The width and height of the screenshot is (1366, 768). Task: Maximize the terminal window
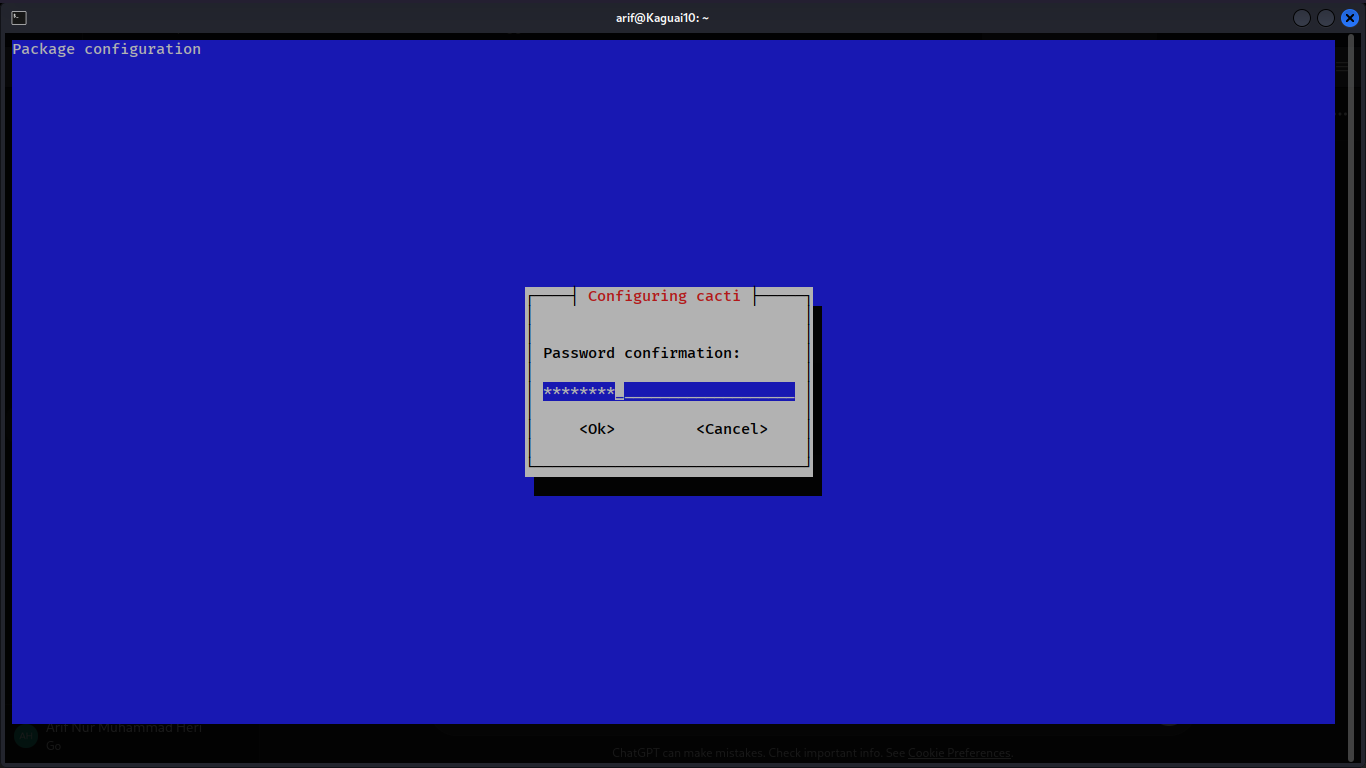click(1325, 18)
